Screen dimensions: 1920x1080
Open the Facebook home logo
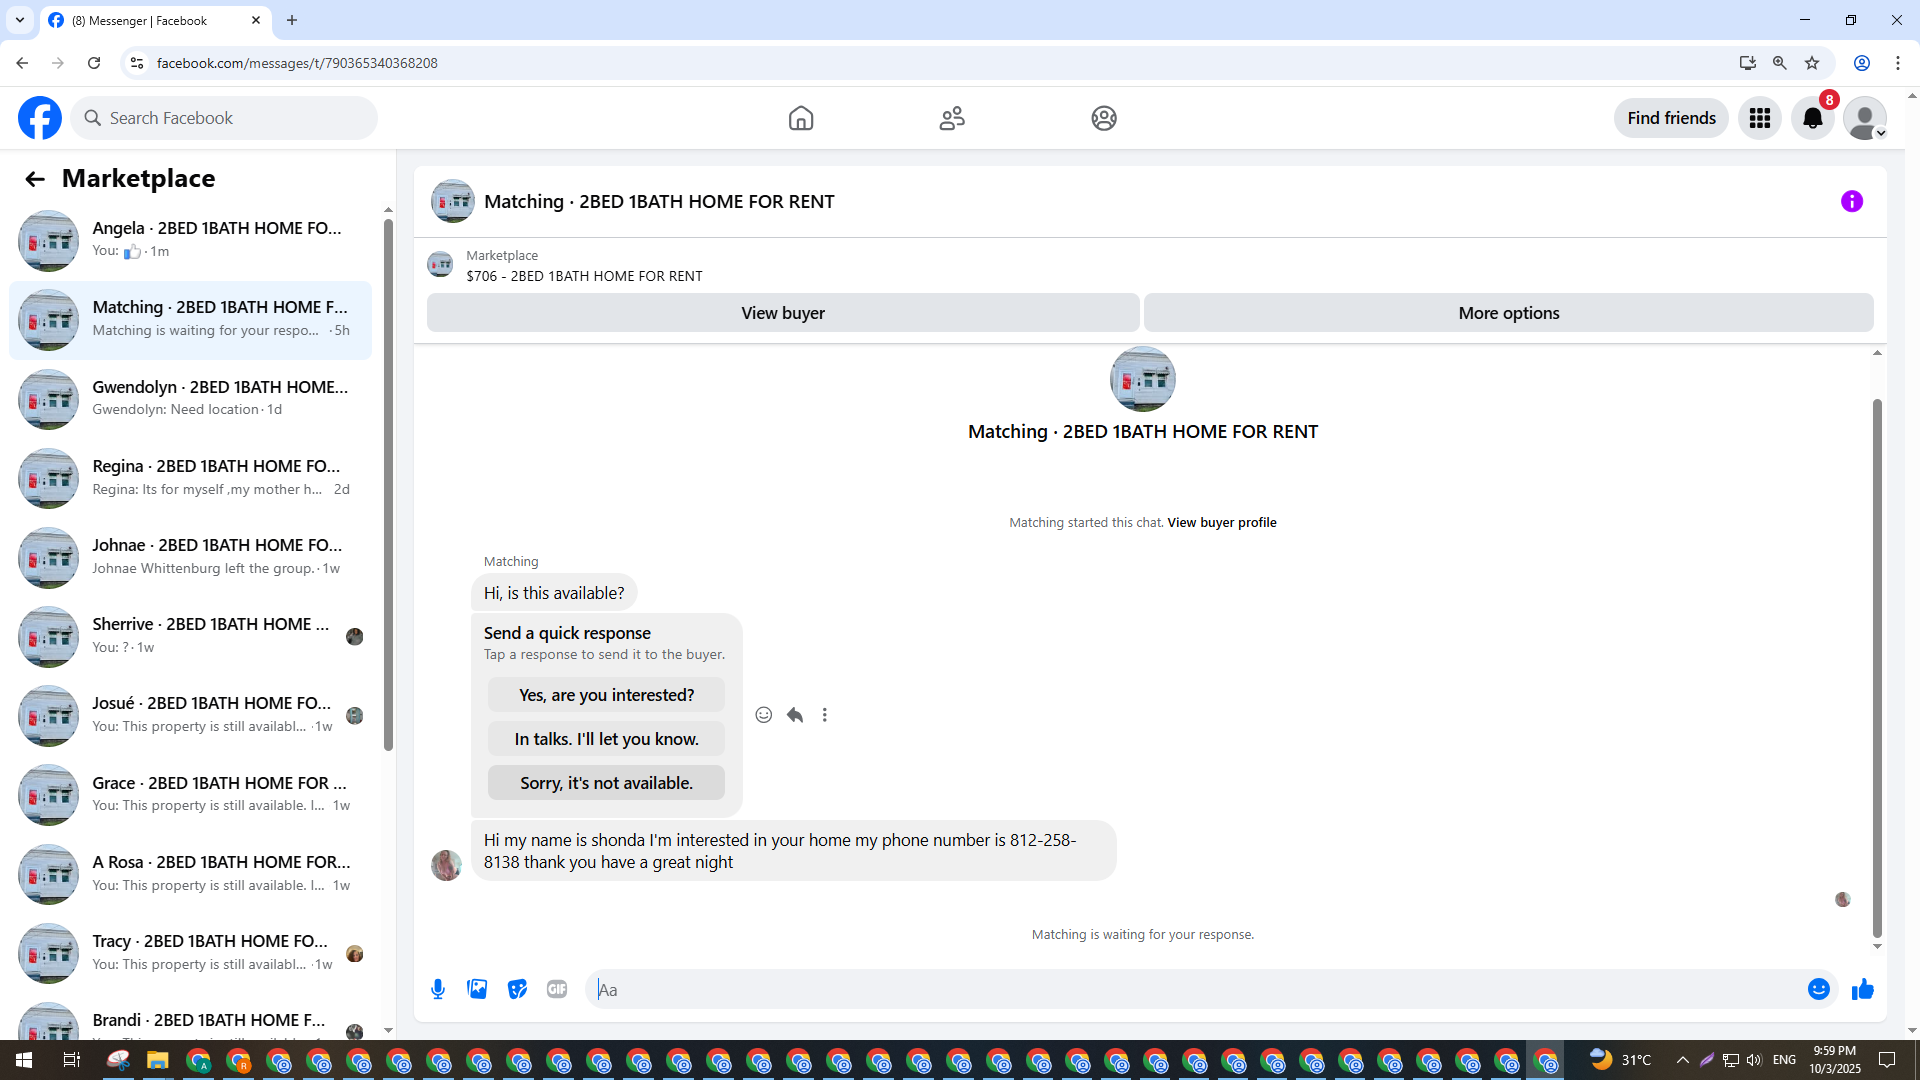tap(40, 118)
